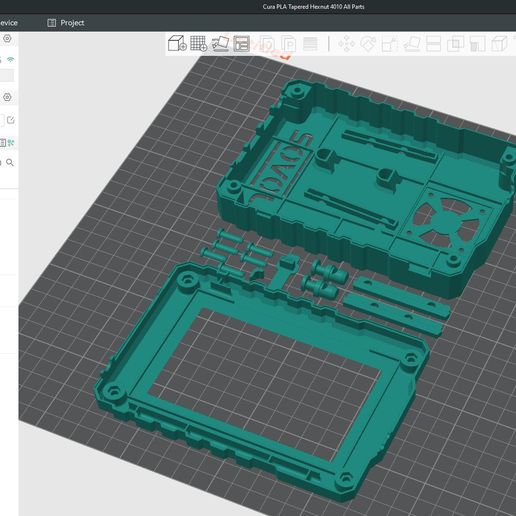Select the Lay on face tool
Screen dimensions: 516x516
click(x=412, y=44)
